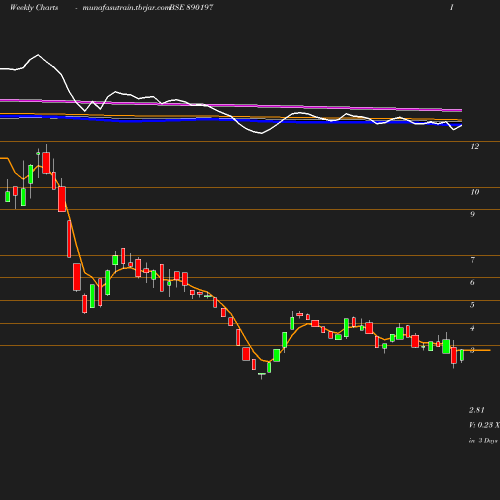This screenshot has width=500, height=500.
Task: Click the '5' price axis label
Action: pyautogui.click(x=472, y=305)
